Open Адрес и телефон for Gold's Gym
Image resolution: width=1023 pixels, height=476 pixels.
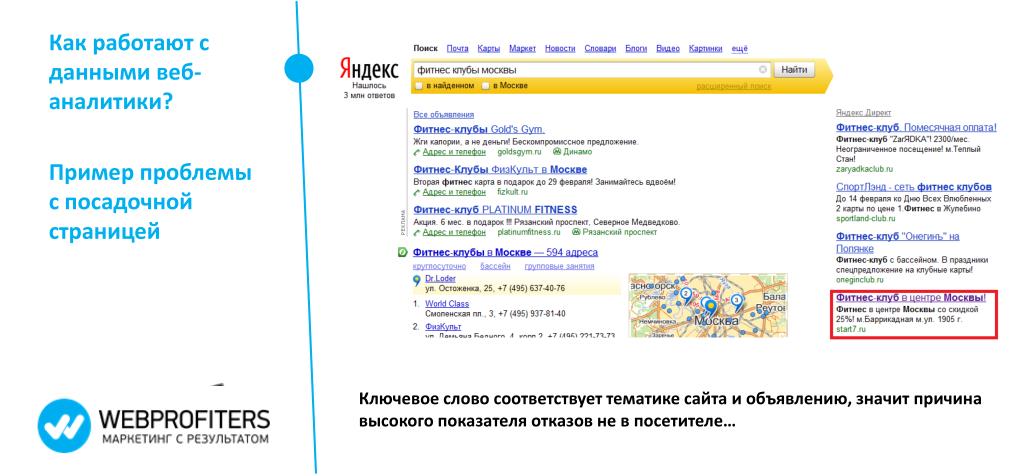click(454, 152)
